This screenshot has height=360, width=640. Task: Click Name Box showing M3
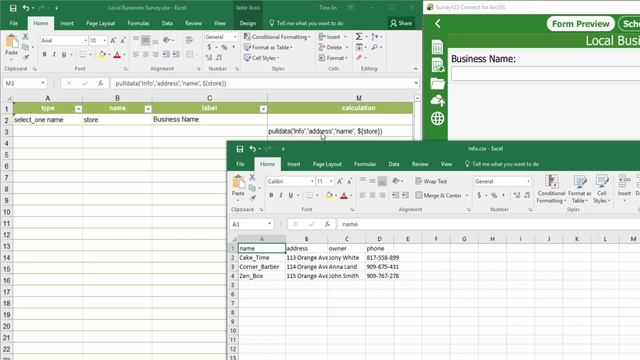click(24, 83)
